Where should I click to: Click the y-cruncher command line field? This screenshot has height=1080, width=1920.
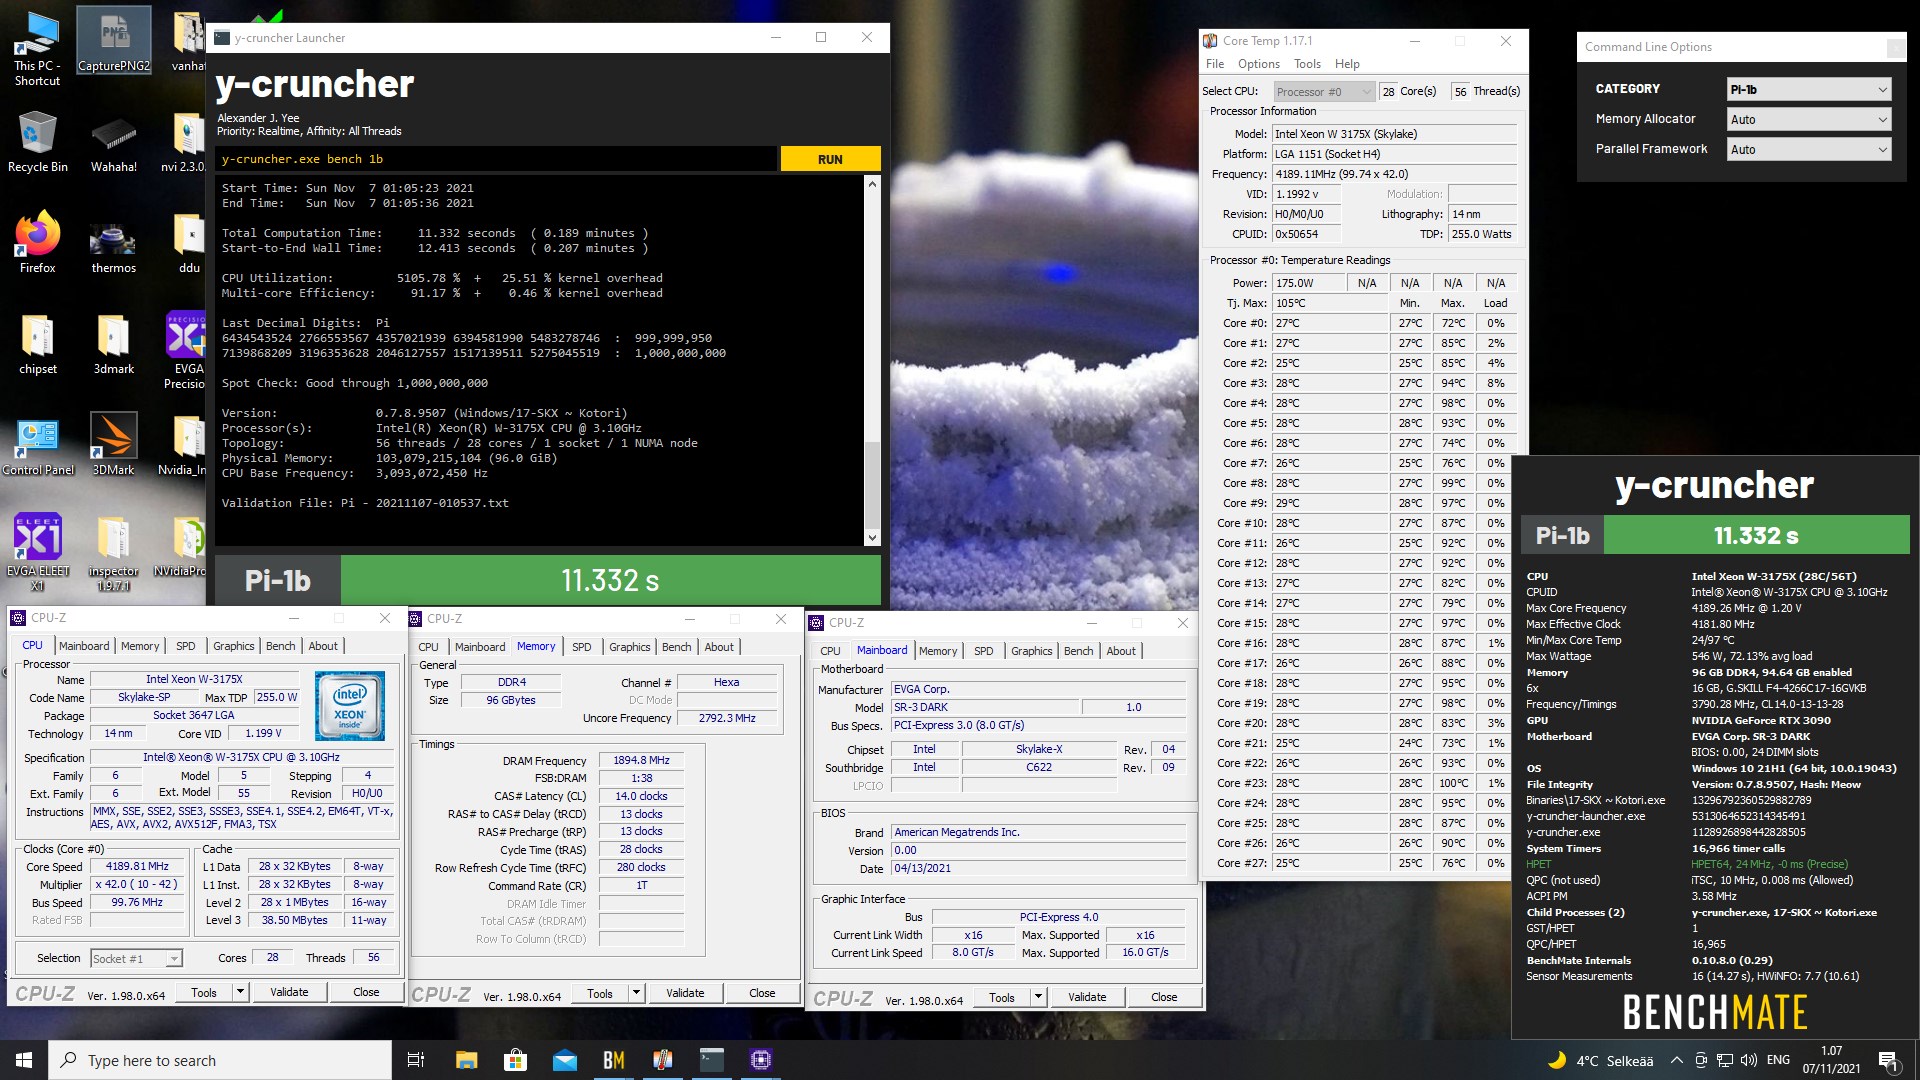tap(496, 159)
